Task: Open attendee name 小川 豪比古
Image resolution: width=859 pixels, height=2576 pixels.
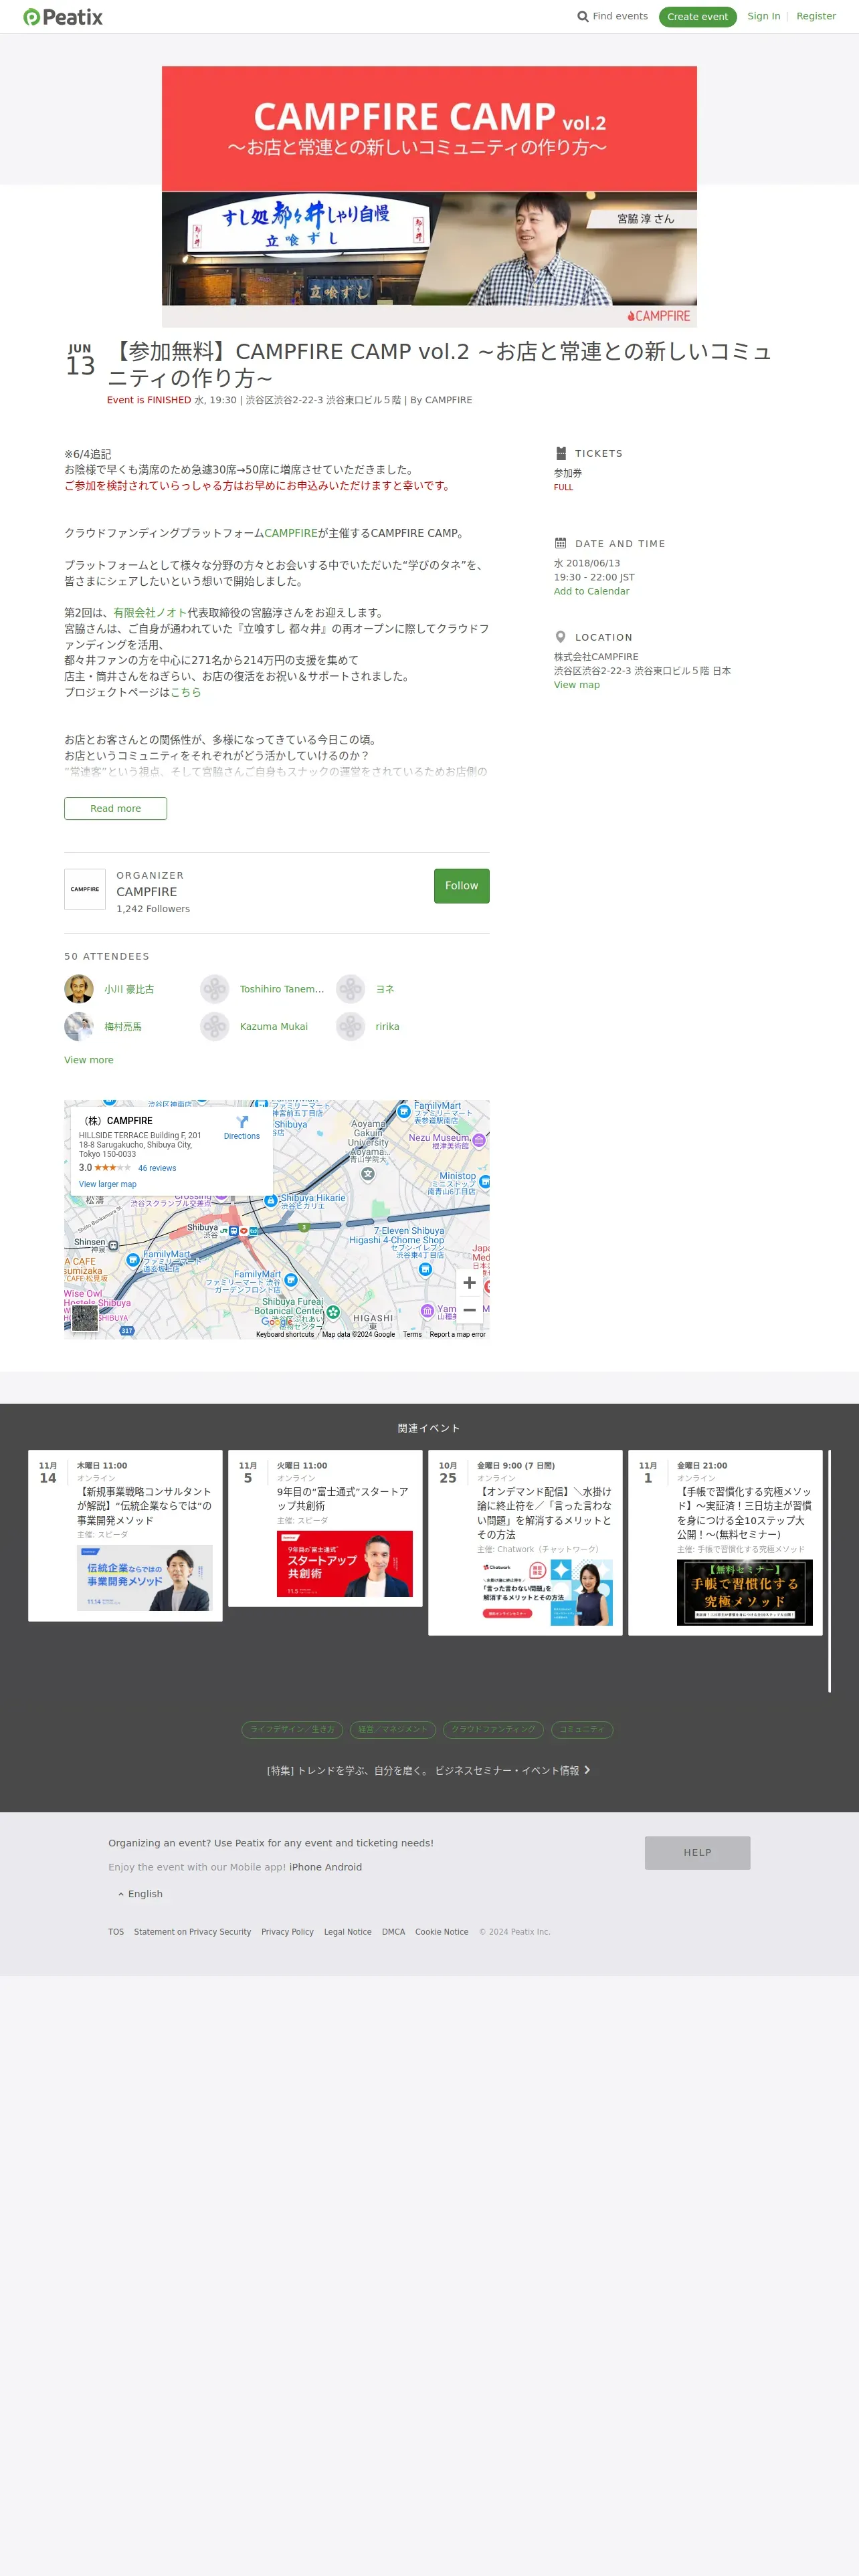Action: pyautogui.click(x=129, y=989)
